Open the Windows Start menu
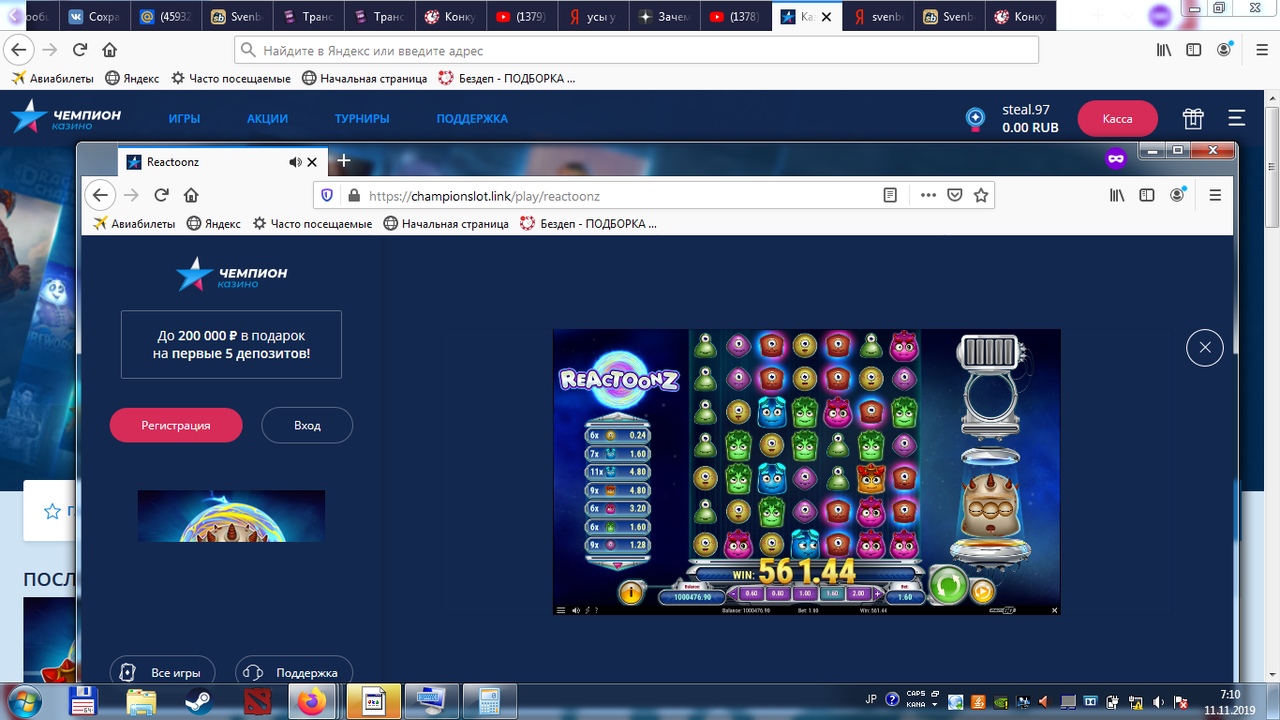The image size is (1280, 720). (x=22, y=701)
